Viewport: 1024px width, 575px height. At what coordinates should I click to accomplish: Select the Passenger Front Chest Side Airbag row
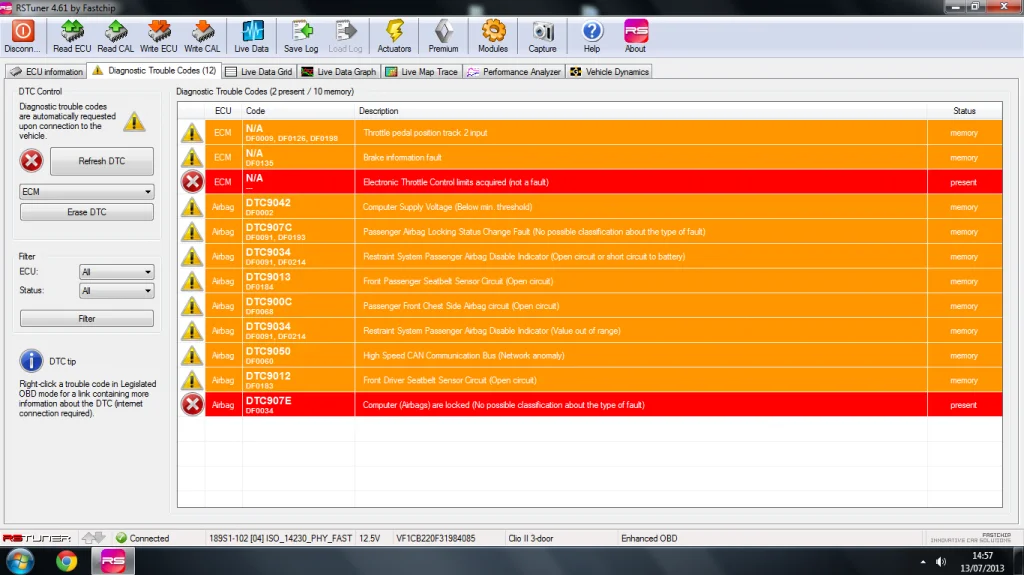tap(590, 306)
